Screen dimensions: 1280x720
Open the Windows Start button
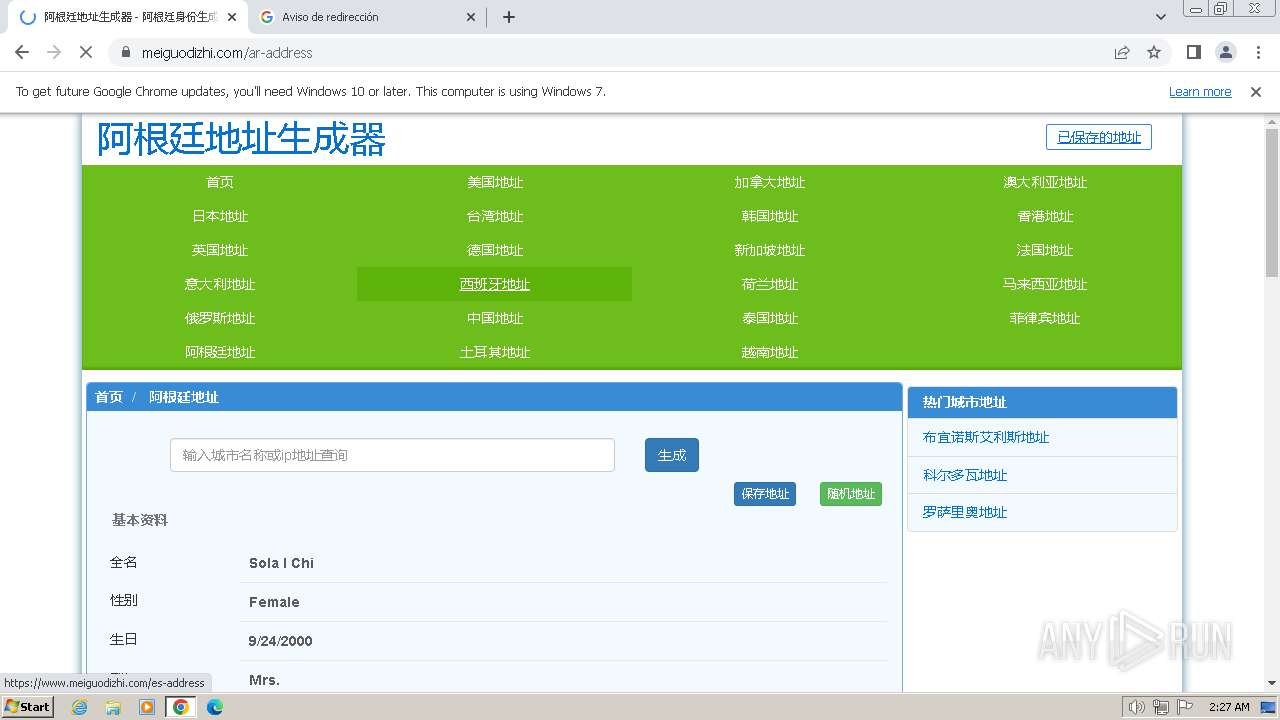[28, 707]
